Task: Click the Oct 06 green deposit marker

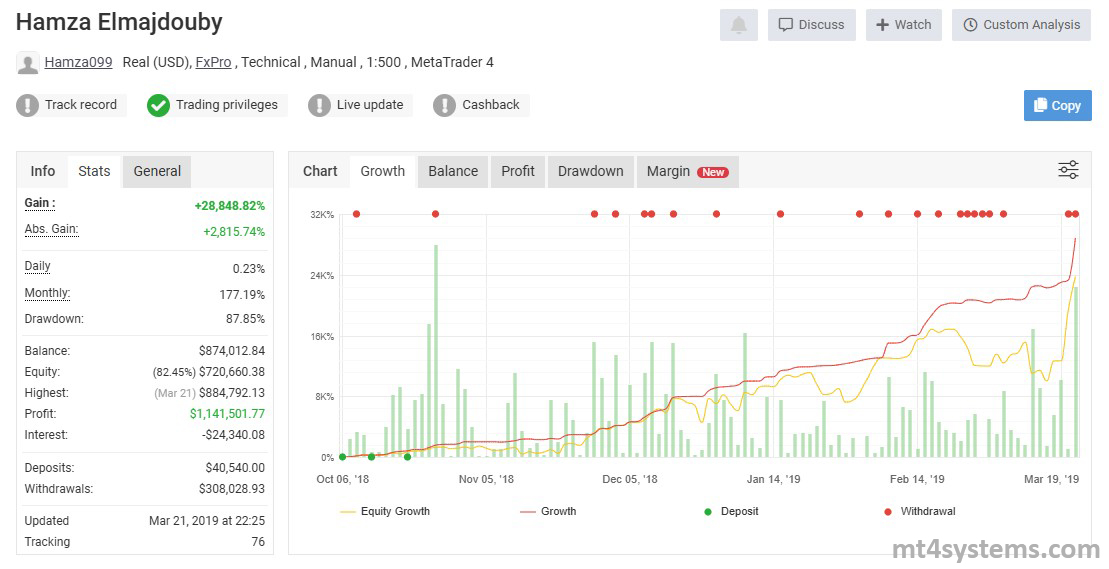Action: [342, 457]
